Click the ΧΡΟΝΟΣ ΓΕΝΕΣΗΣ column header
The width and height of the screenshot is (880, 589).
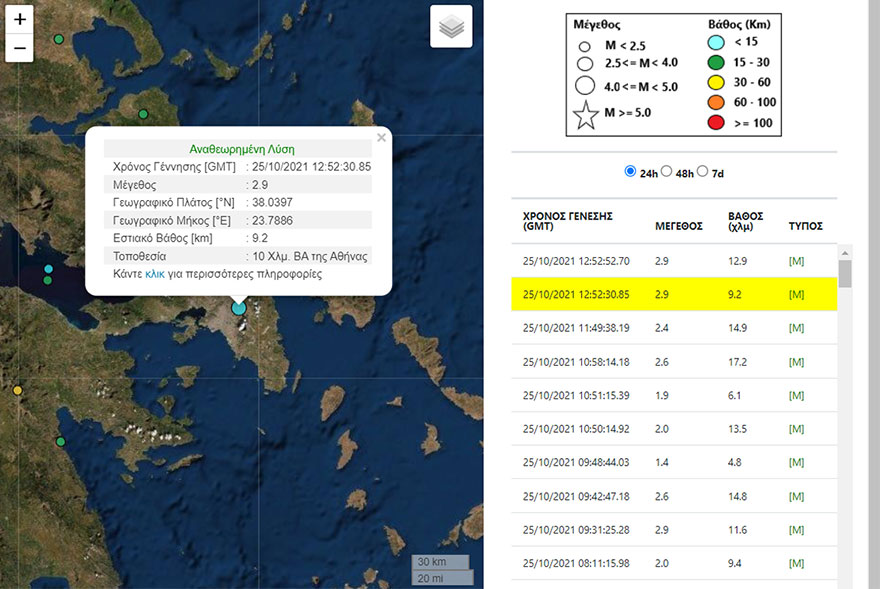pos(567,221)
